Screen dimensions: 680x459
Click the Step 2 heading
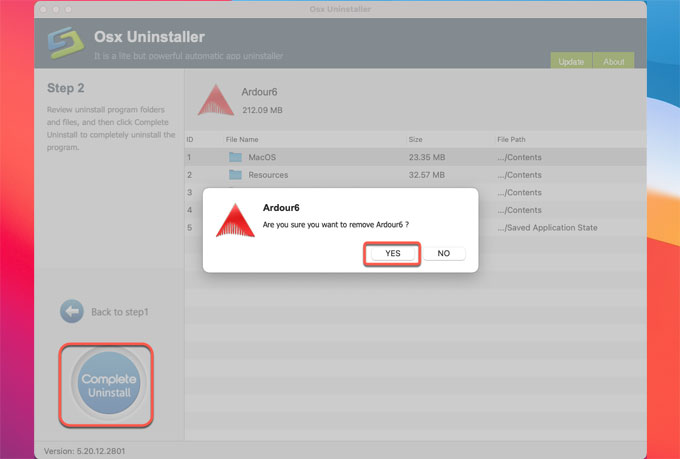tap(65, 88)
